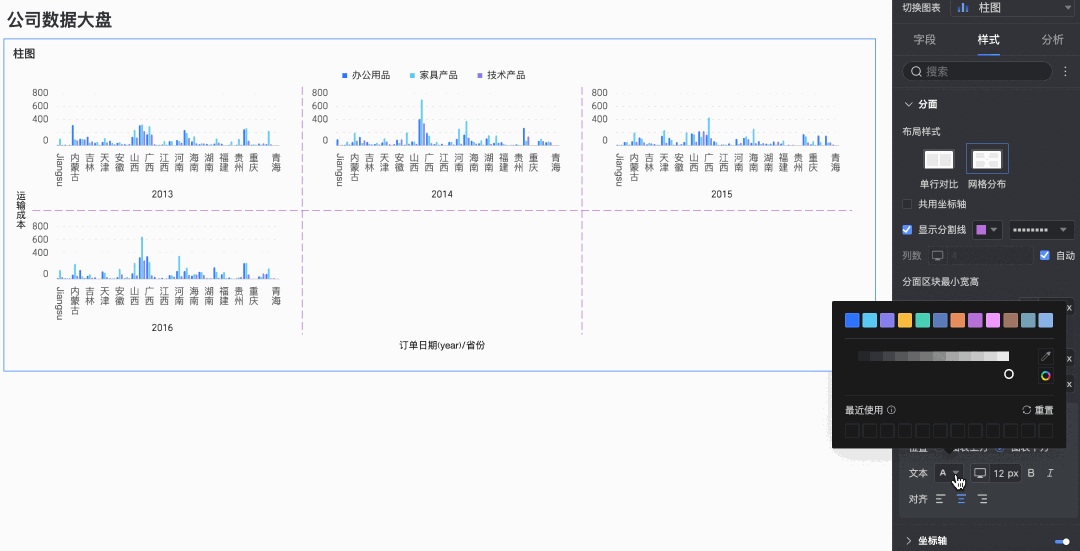Image resolution: width=1080 pixels, height=551 pixels.
Task: Open the custom color wheel icon
Action: (1046, 375)
